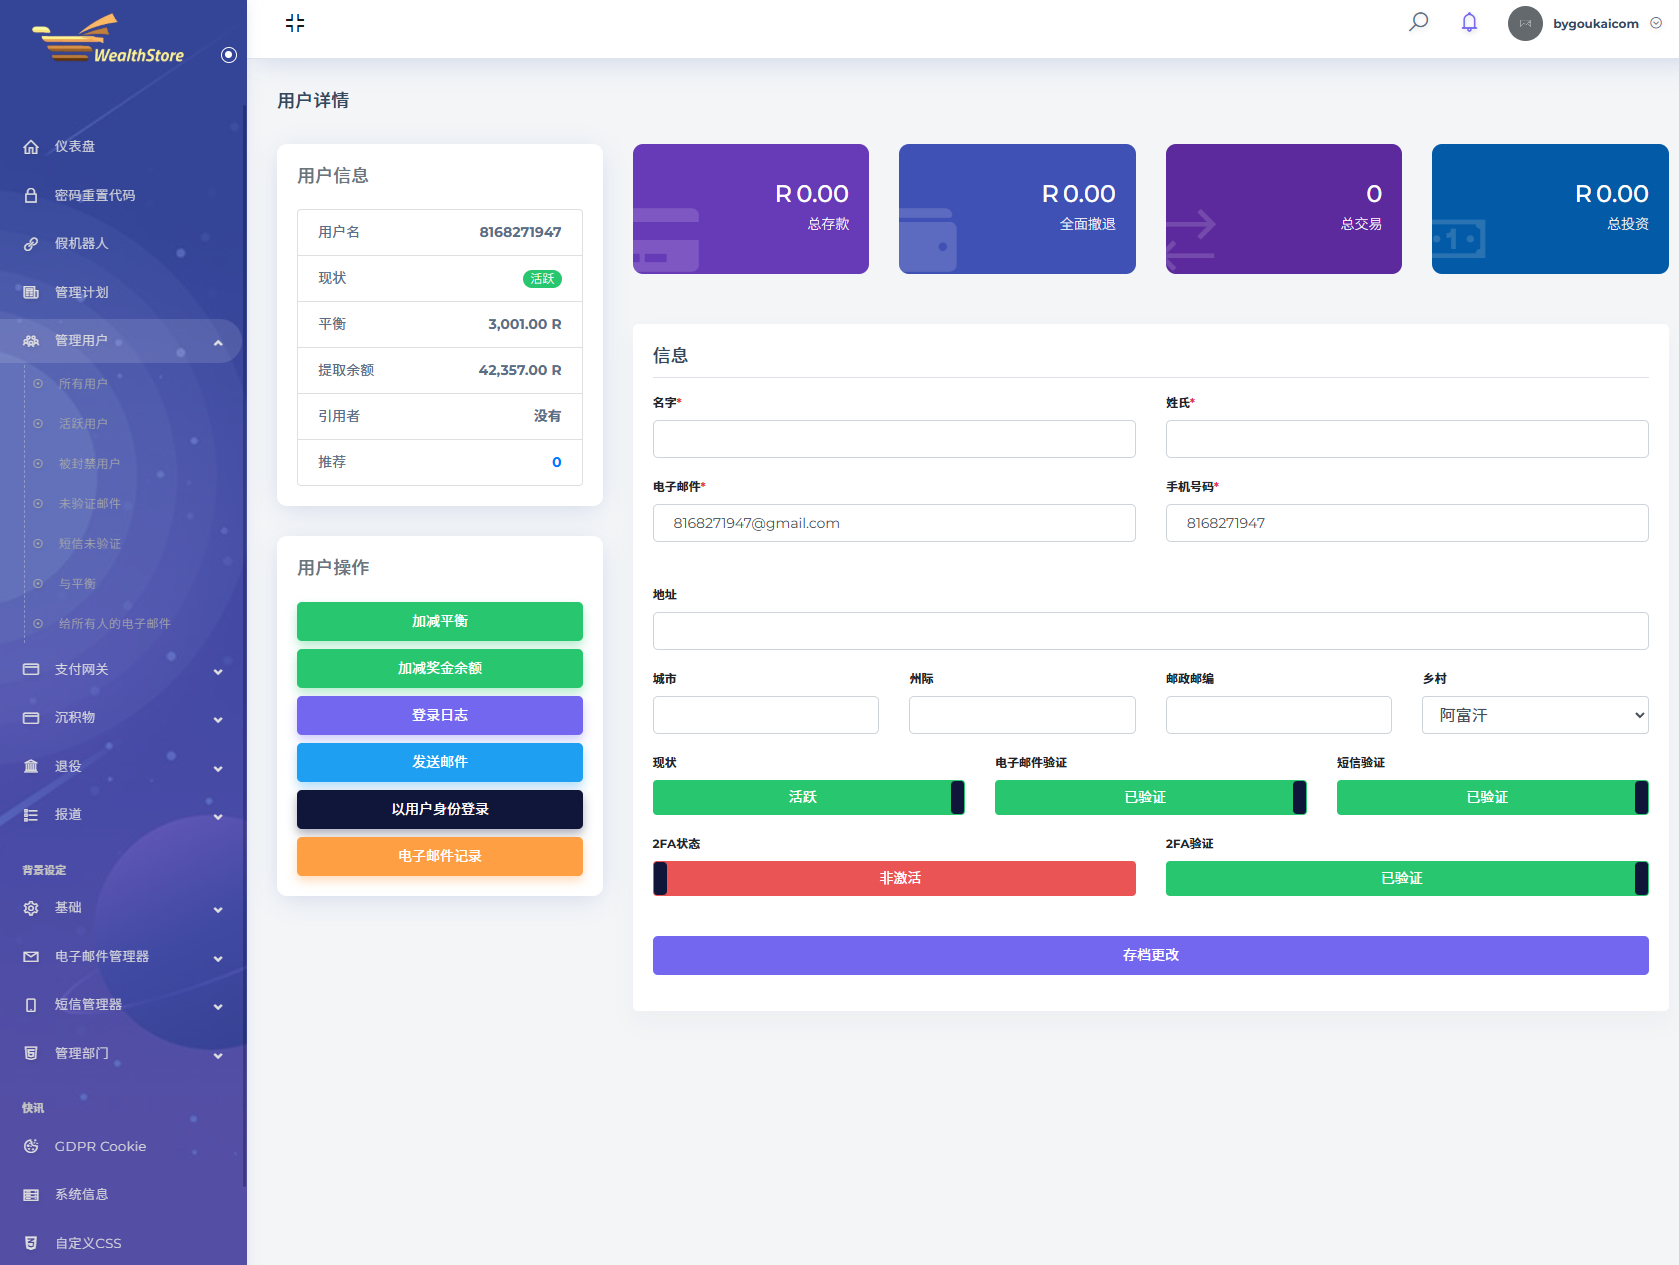Viewport: 1679px width, 1265px height.
Task: Expand the 支付网关 chevron
Action: 218,671
